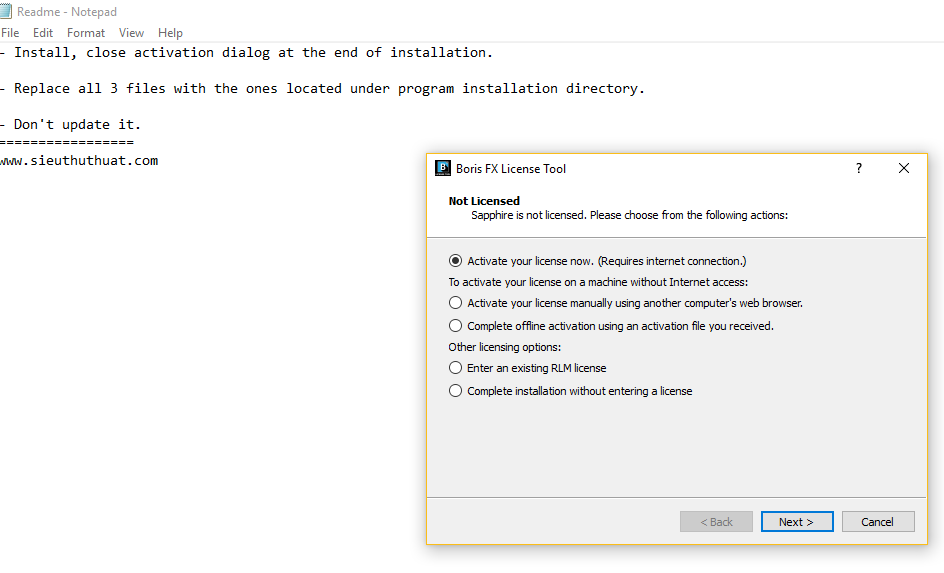944x573 pixels.
Task: Open the Edit menu in Notepad
Action: click(43, 33)
